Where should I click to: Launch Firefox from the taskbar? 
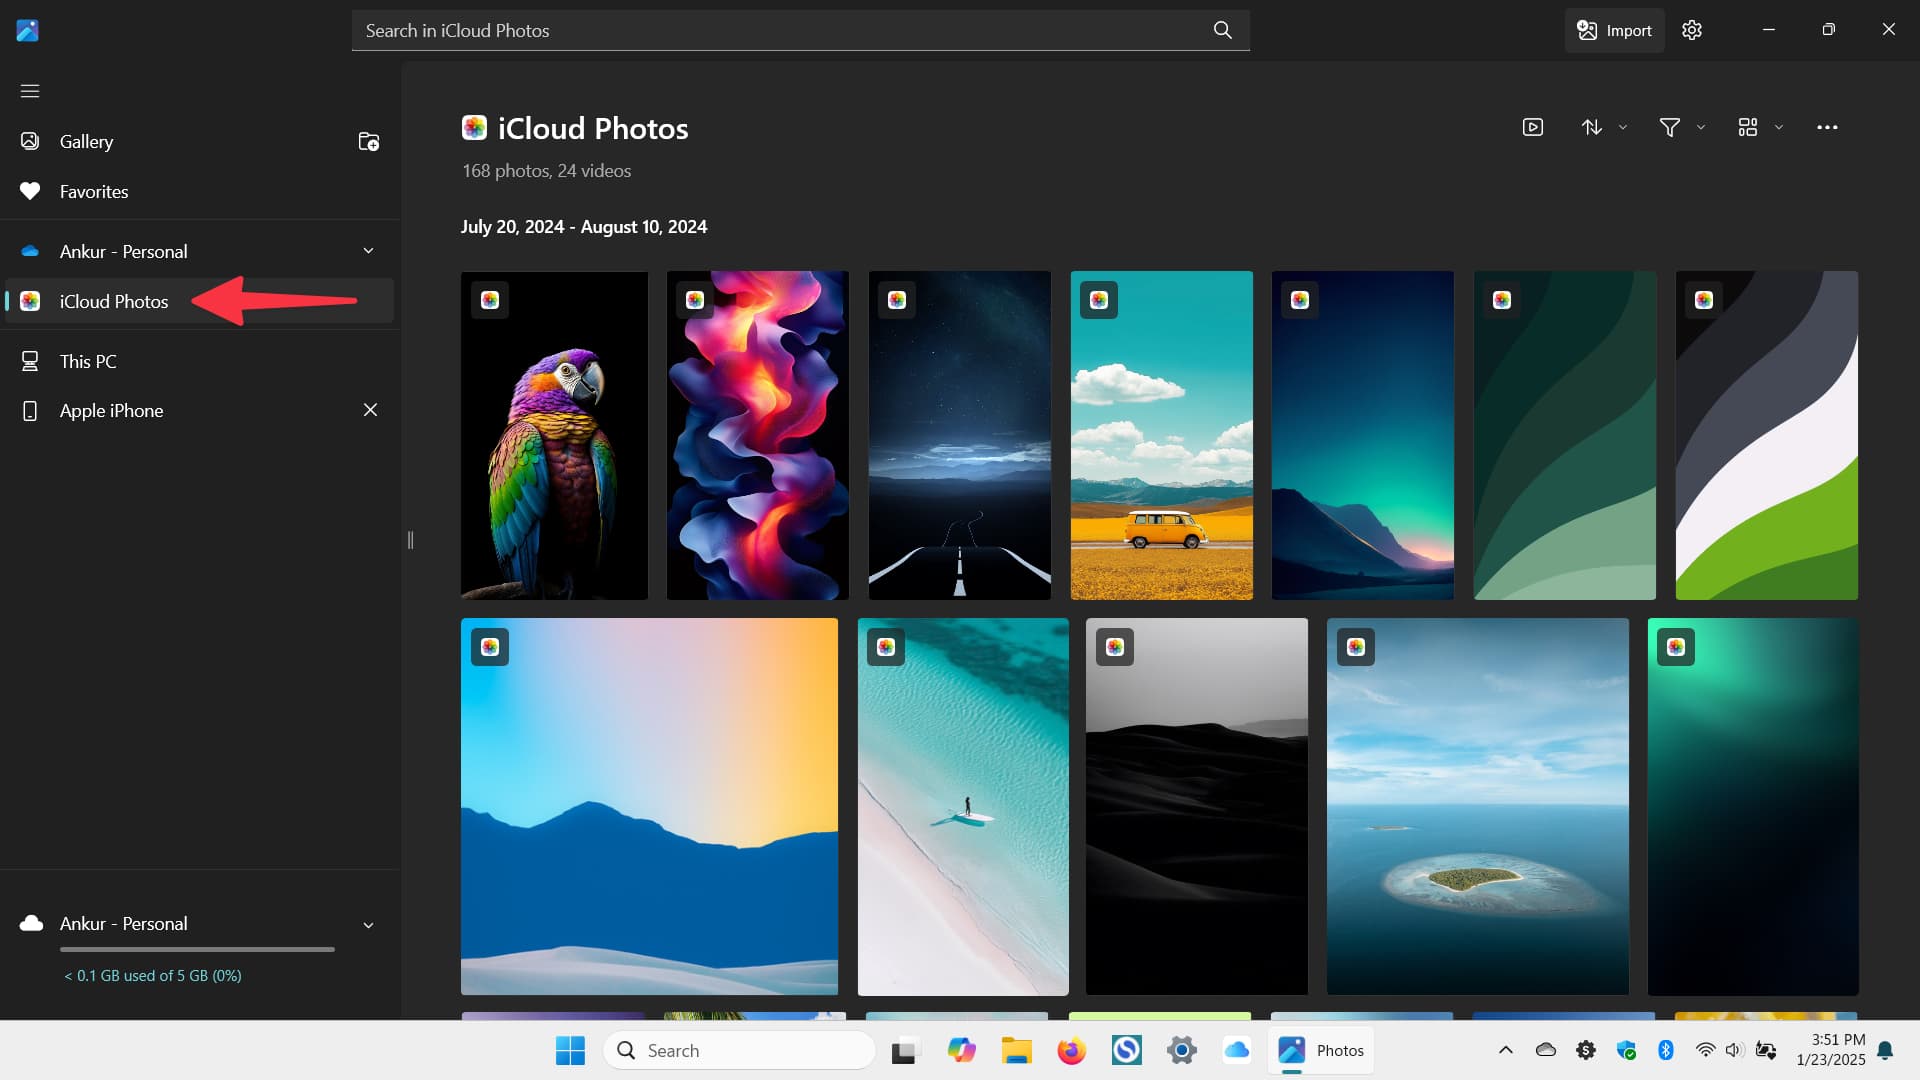pos(1071,1050)
